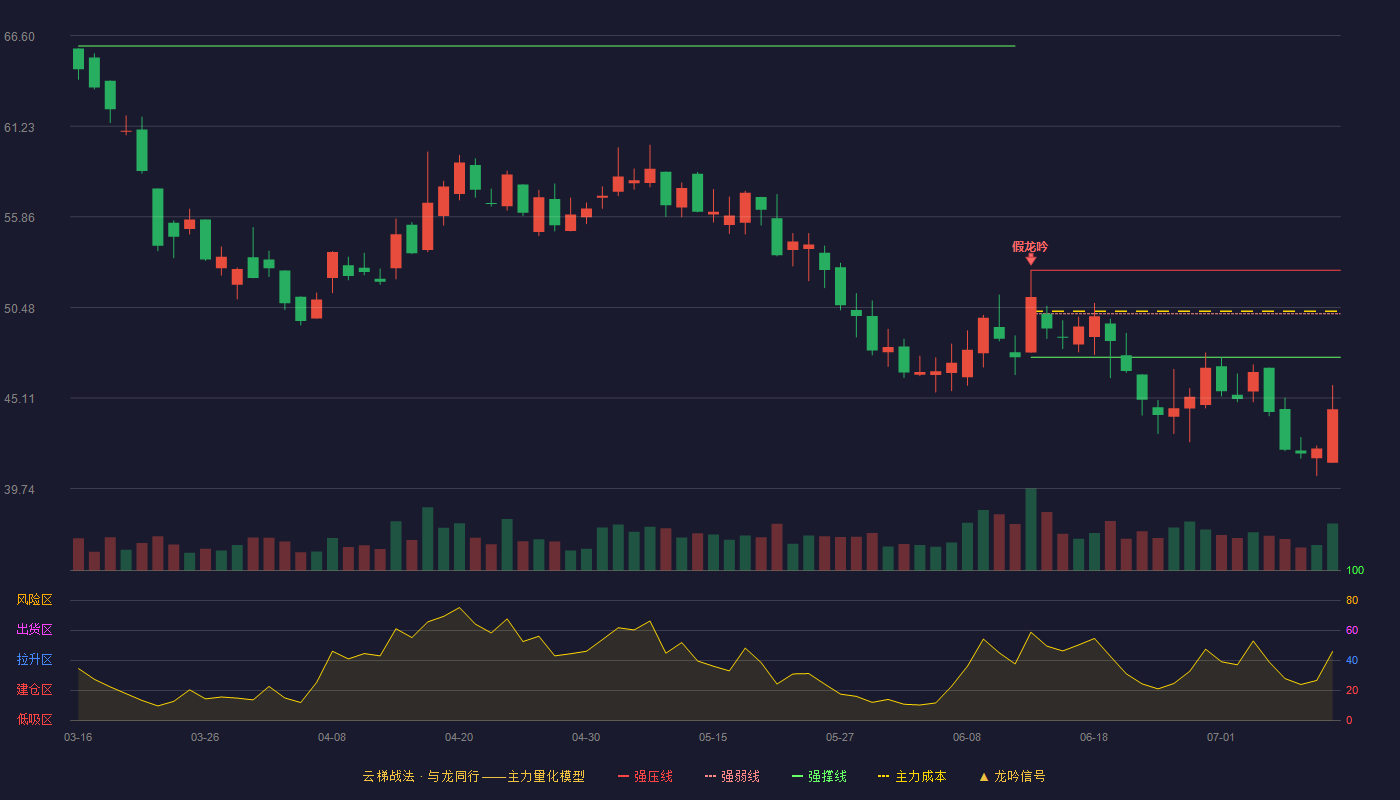
Task: Select the 建仓区 zone label
Action: pyautogui.click(x=34, y=690)
